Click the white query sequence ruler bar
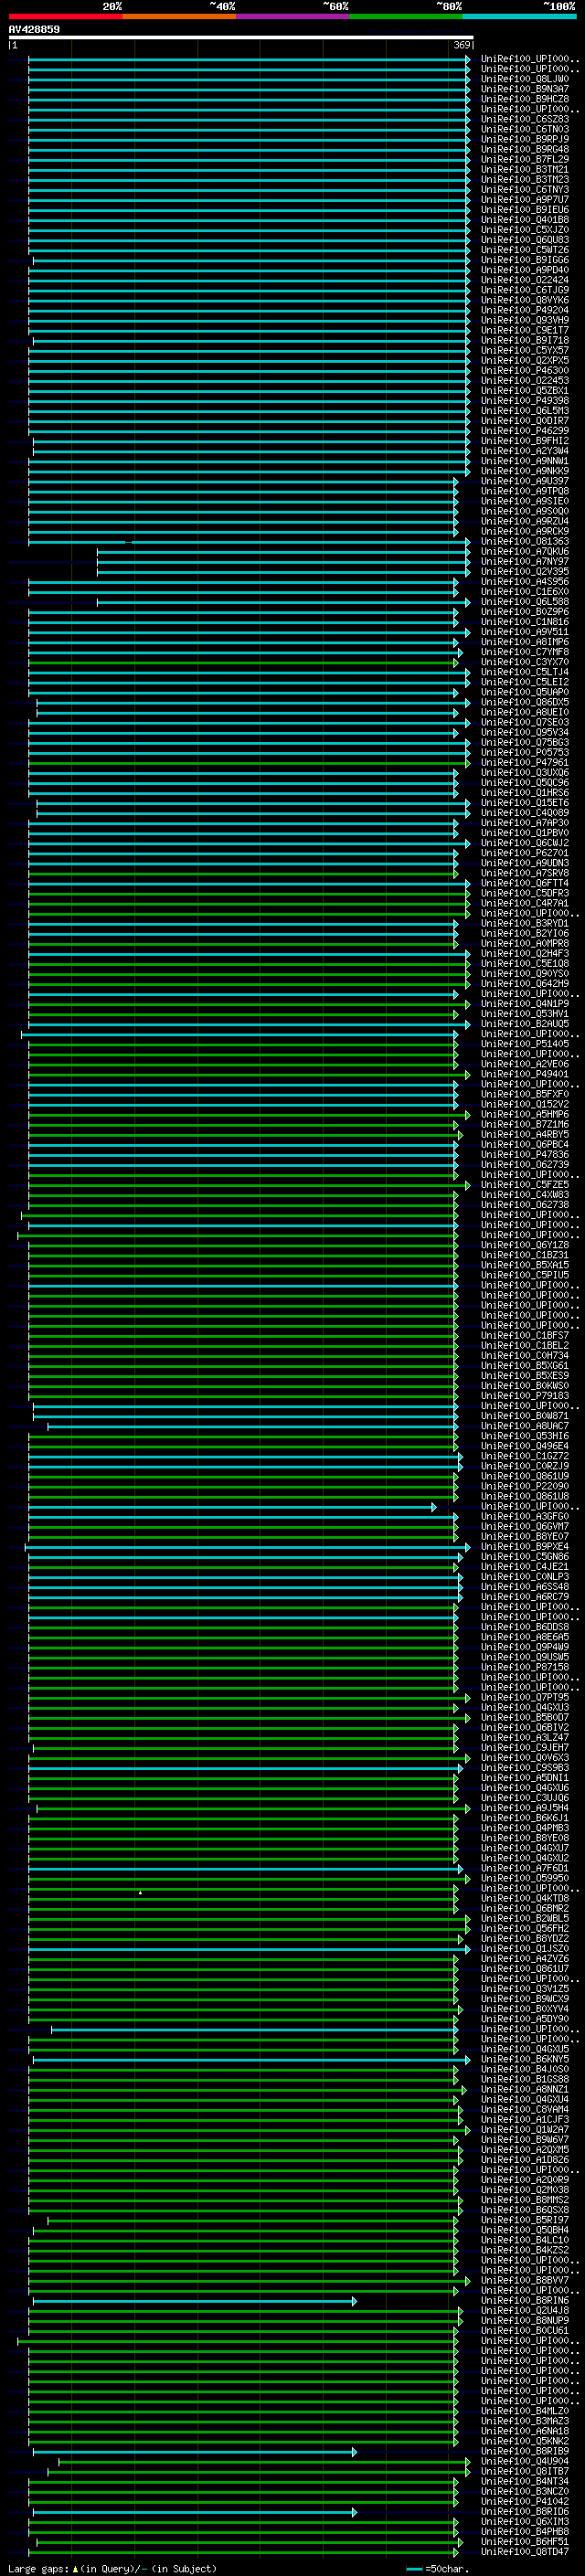The width and height of the screenshot is (585, 2576). coord(240,37)
